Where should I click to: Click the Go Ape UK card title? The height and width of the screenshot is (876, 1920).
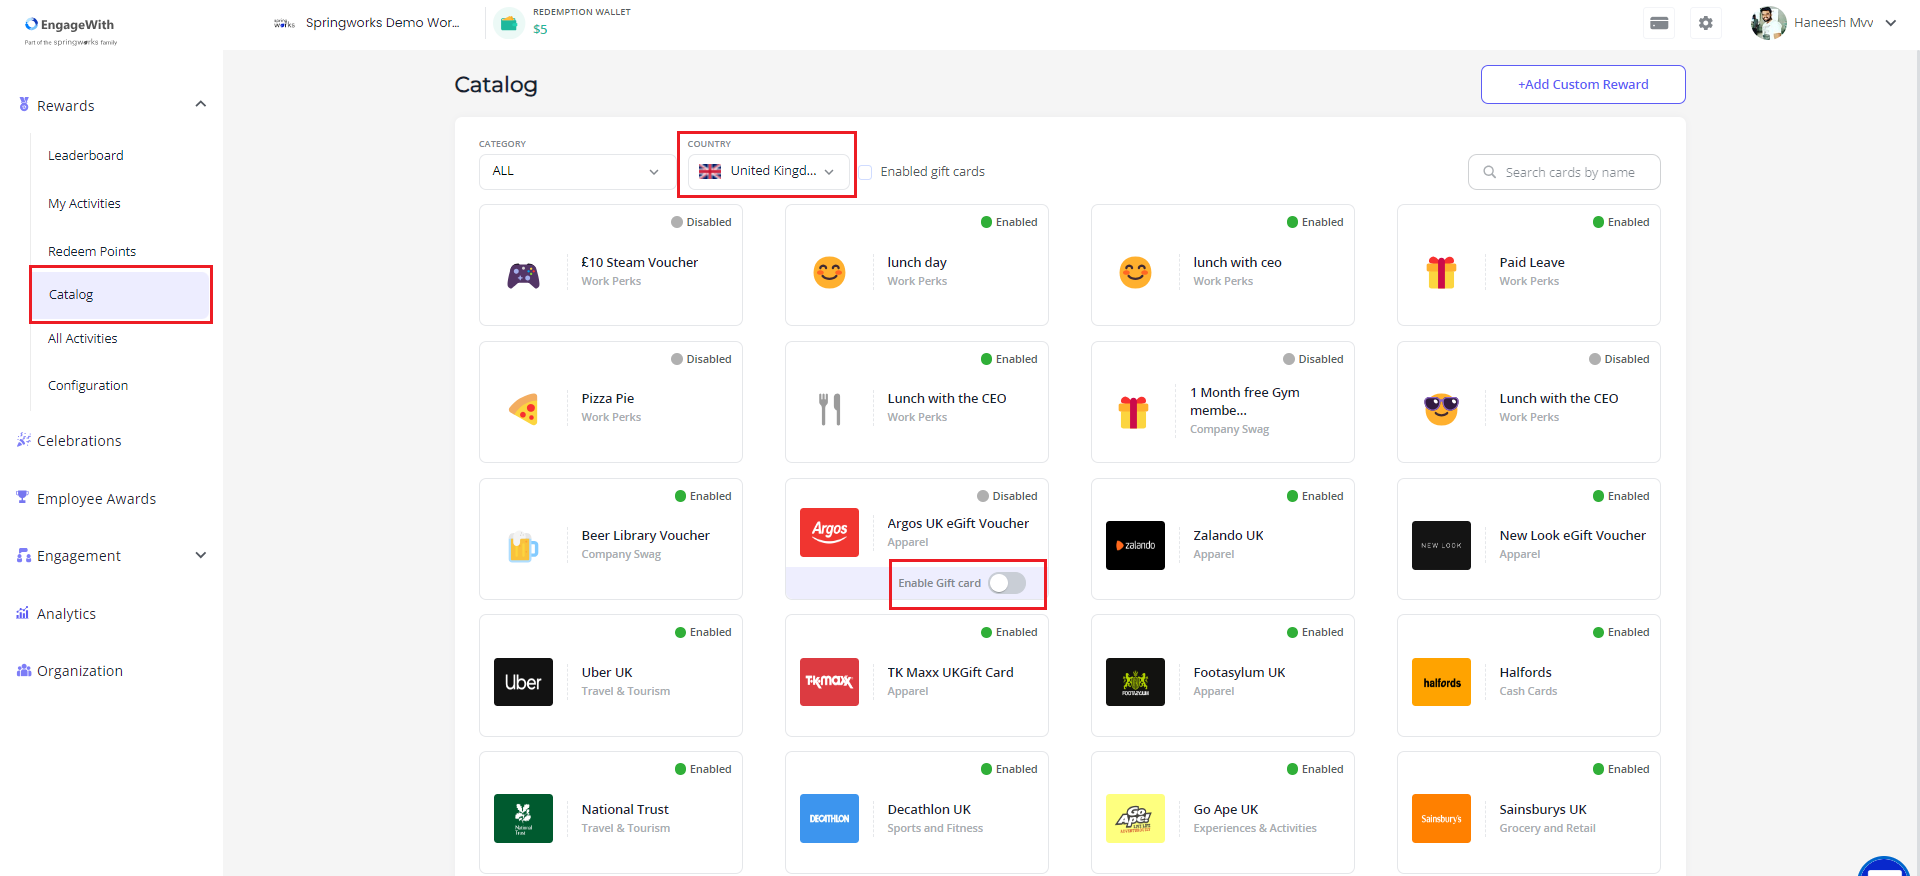coord(1226,809)
